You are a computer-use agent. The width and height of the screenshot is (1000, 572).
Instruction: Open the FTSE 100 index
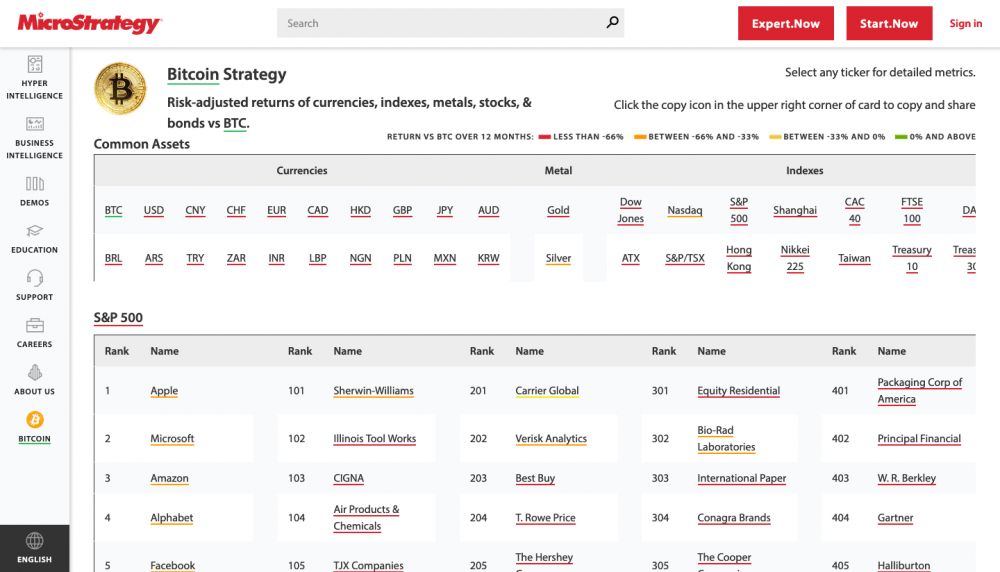pos(912,210)
